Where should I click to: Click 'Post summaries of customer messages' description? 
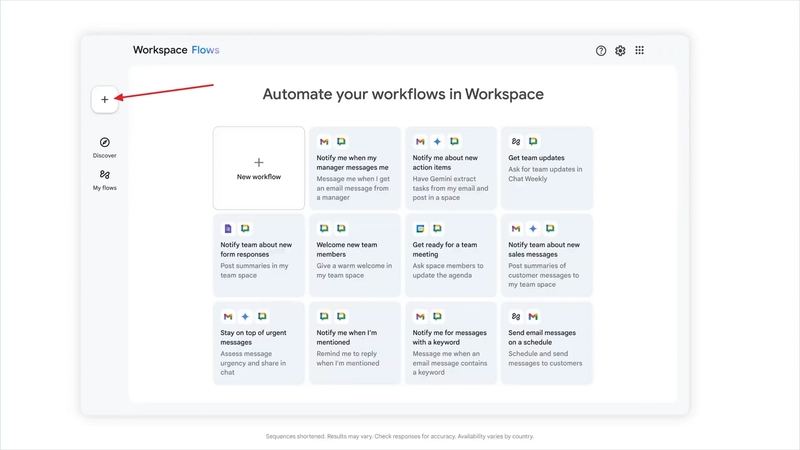coord(543,275)
